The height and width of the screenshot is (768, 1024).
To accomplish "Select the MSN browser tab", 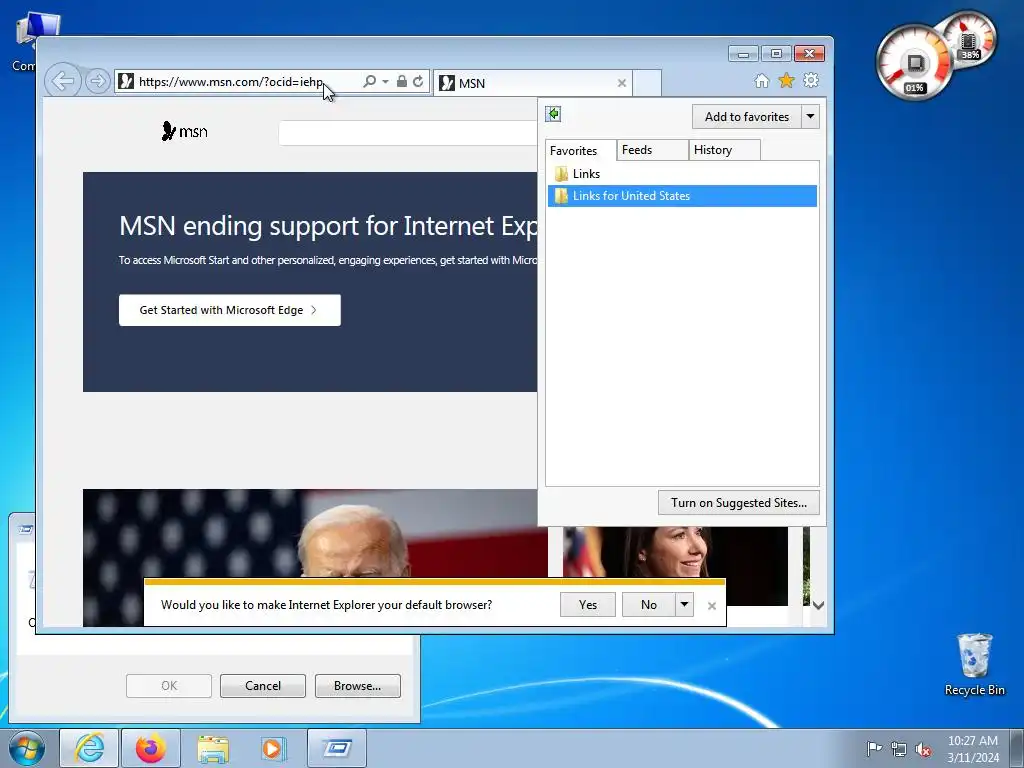I will click(532, 83).
